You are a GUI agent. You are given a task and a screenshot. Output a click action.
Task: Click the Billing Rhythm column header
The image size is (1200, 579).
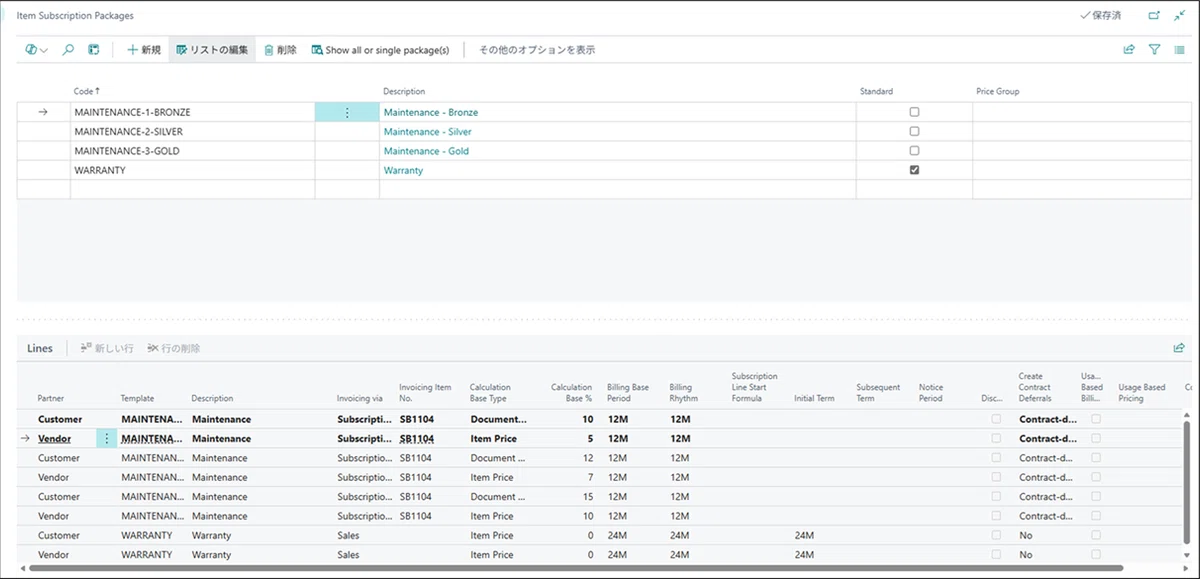684,393
